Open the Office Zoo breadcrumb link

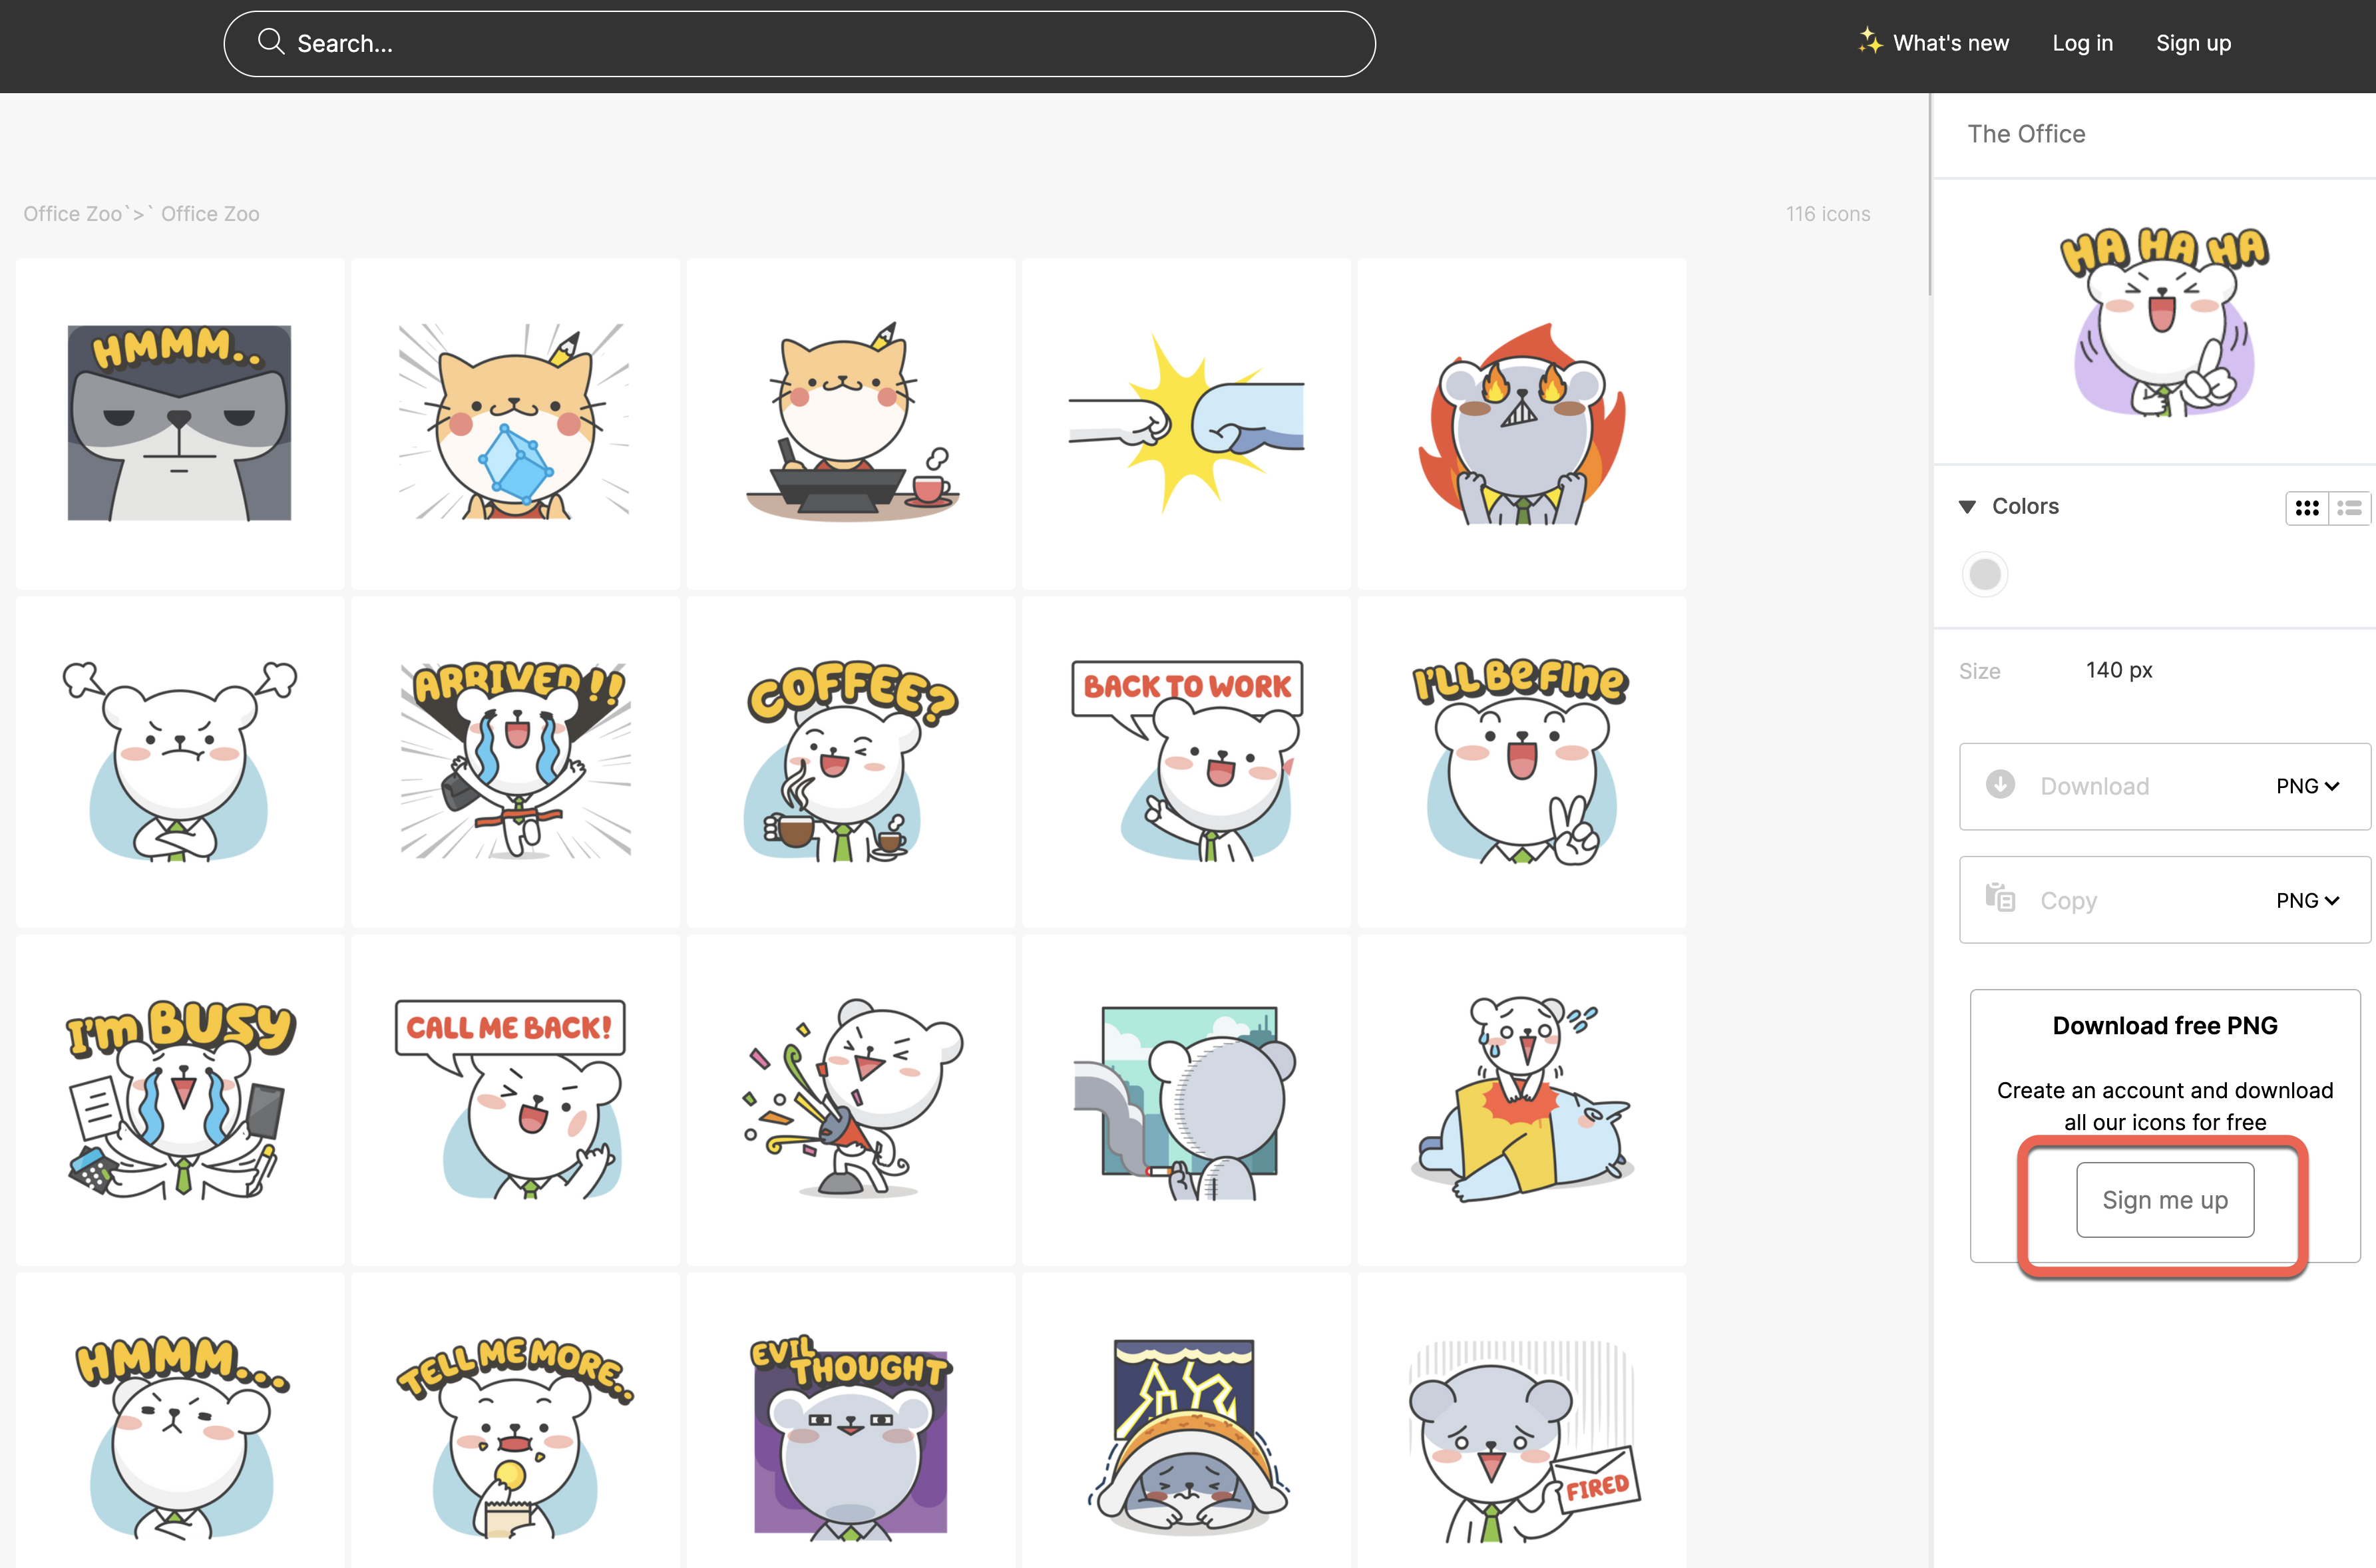point(72,214)
